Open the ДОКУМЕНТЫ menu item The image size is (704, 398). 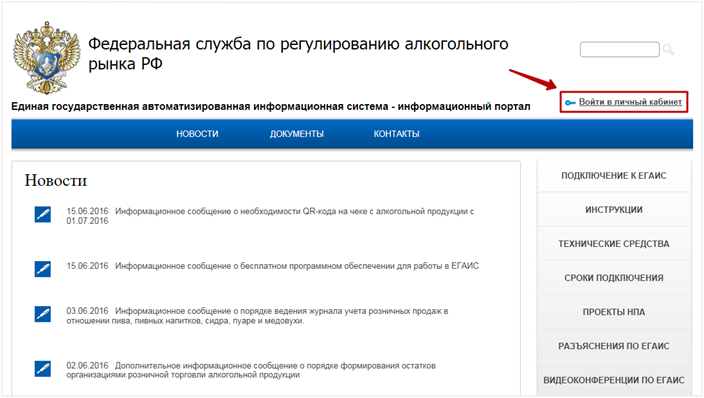tap(297, 134)
